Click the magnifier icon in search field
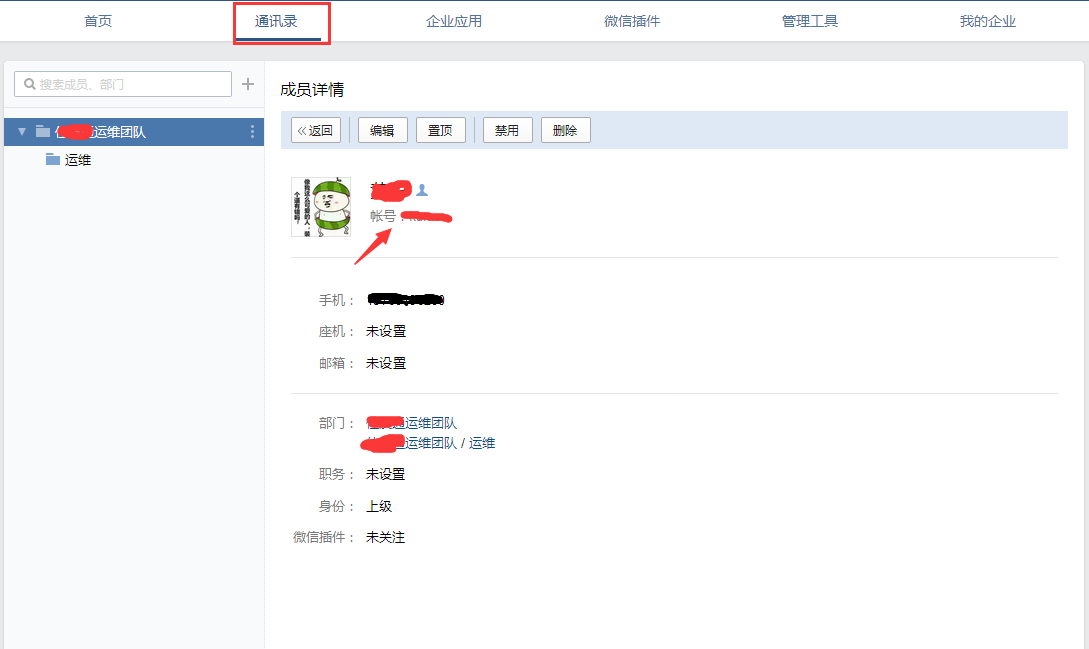The height and width of the screenshot is (649, 1089). [x=30, y=84]
